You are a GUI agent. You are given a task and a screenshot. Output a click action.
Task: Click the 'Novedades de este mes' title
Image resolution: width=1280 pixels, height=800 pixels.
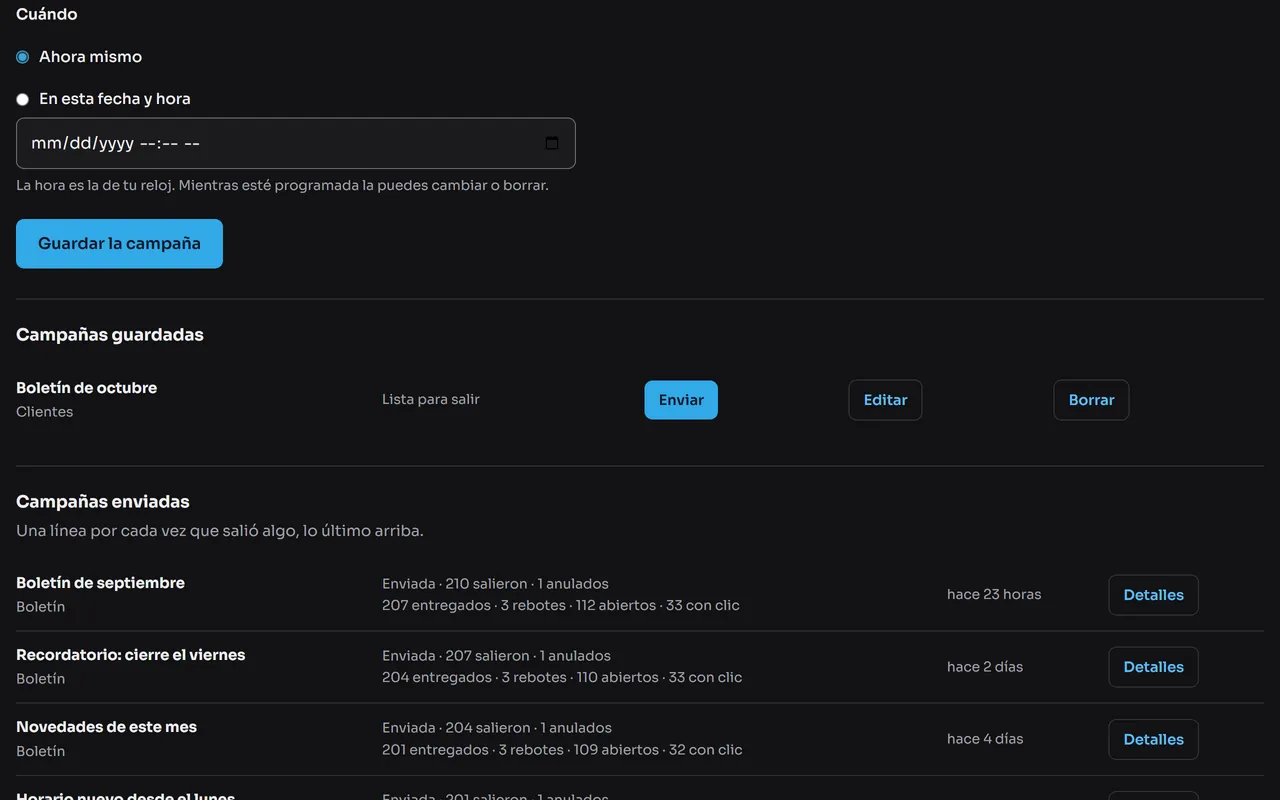(x=106, y=727)
